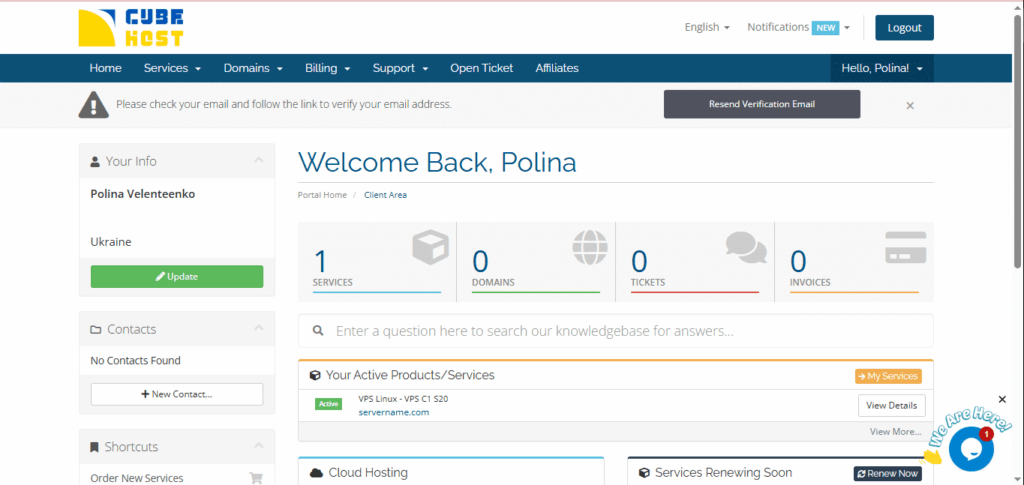Click the Tickets speech bubbles tile

click(x=695, y=261)
